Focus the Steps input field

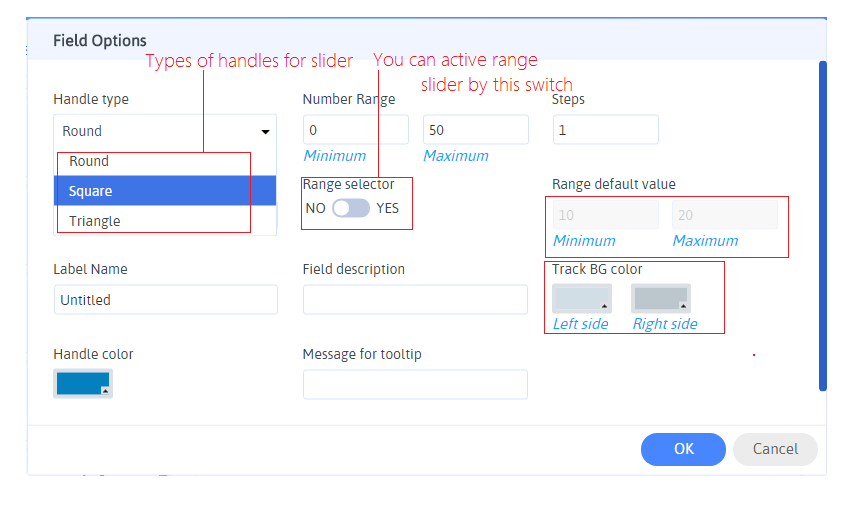605,130
